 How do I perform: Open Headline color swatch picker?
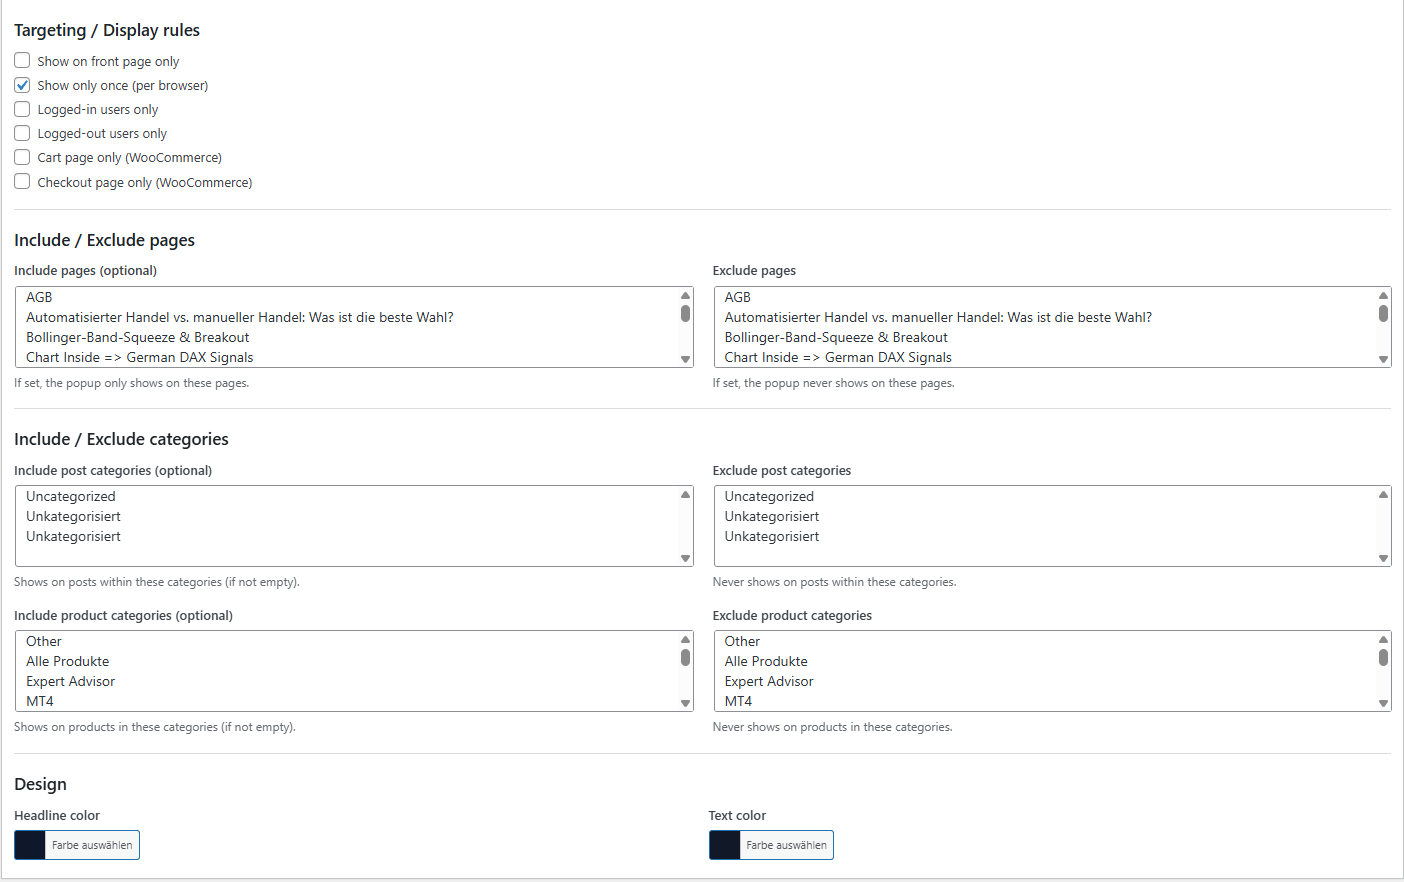(30, 845)
